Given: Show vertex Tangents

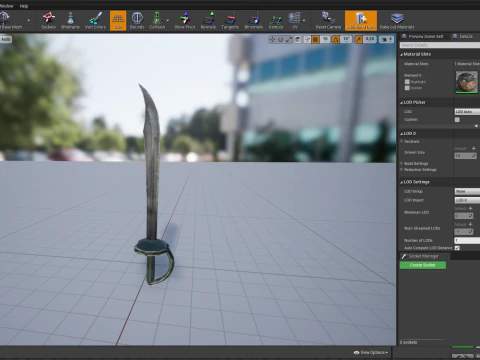Looking at the screenshot, I should 230,21.
